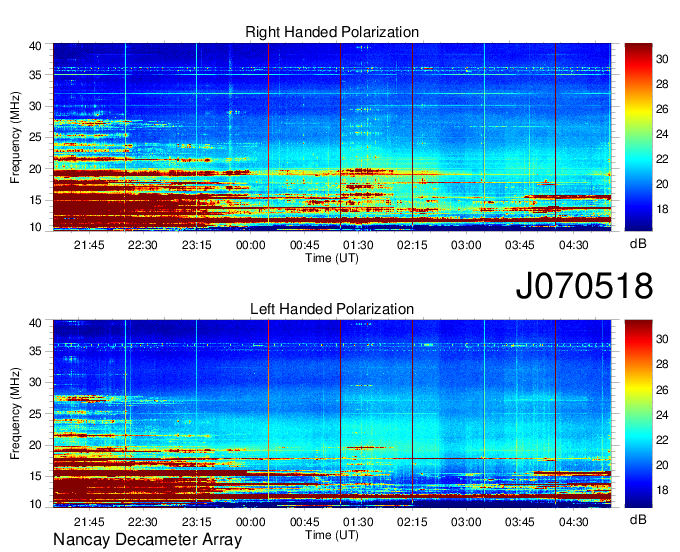This screenshot has height=552, width=680.
Task: Click the 22 dB value on Left Handed colorbar
Action: [662, 440]
